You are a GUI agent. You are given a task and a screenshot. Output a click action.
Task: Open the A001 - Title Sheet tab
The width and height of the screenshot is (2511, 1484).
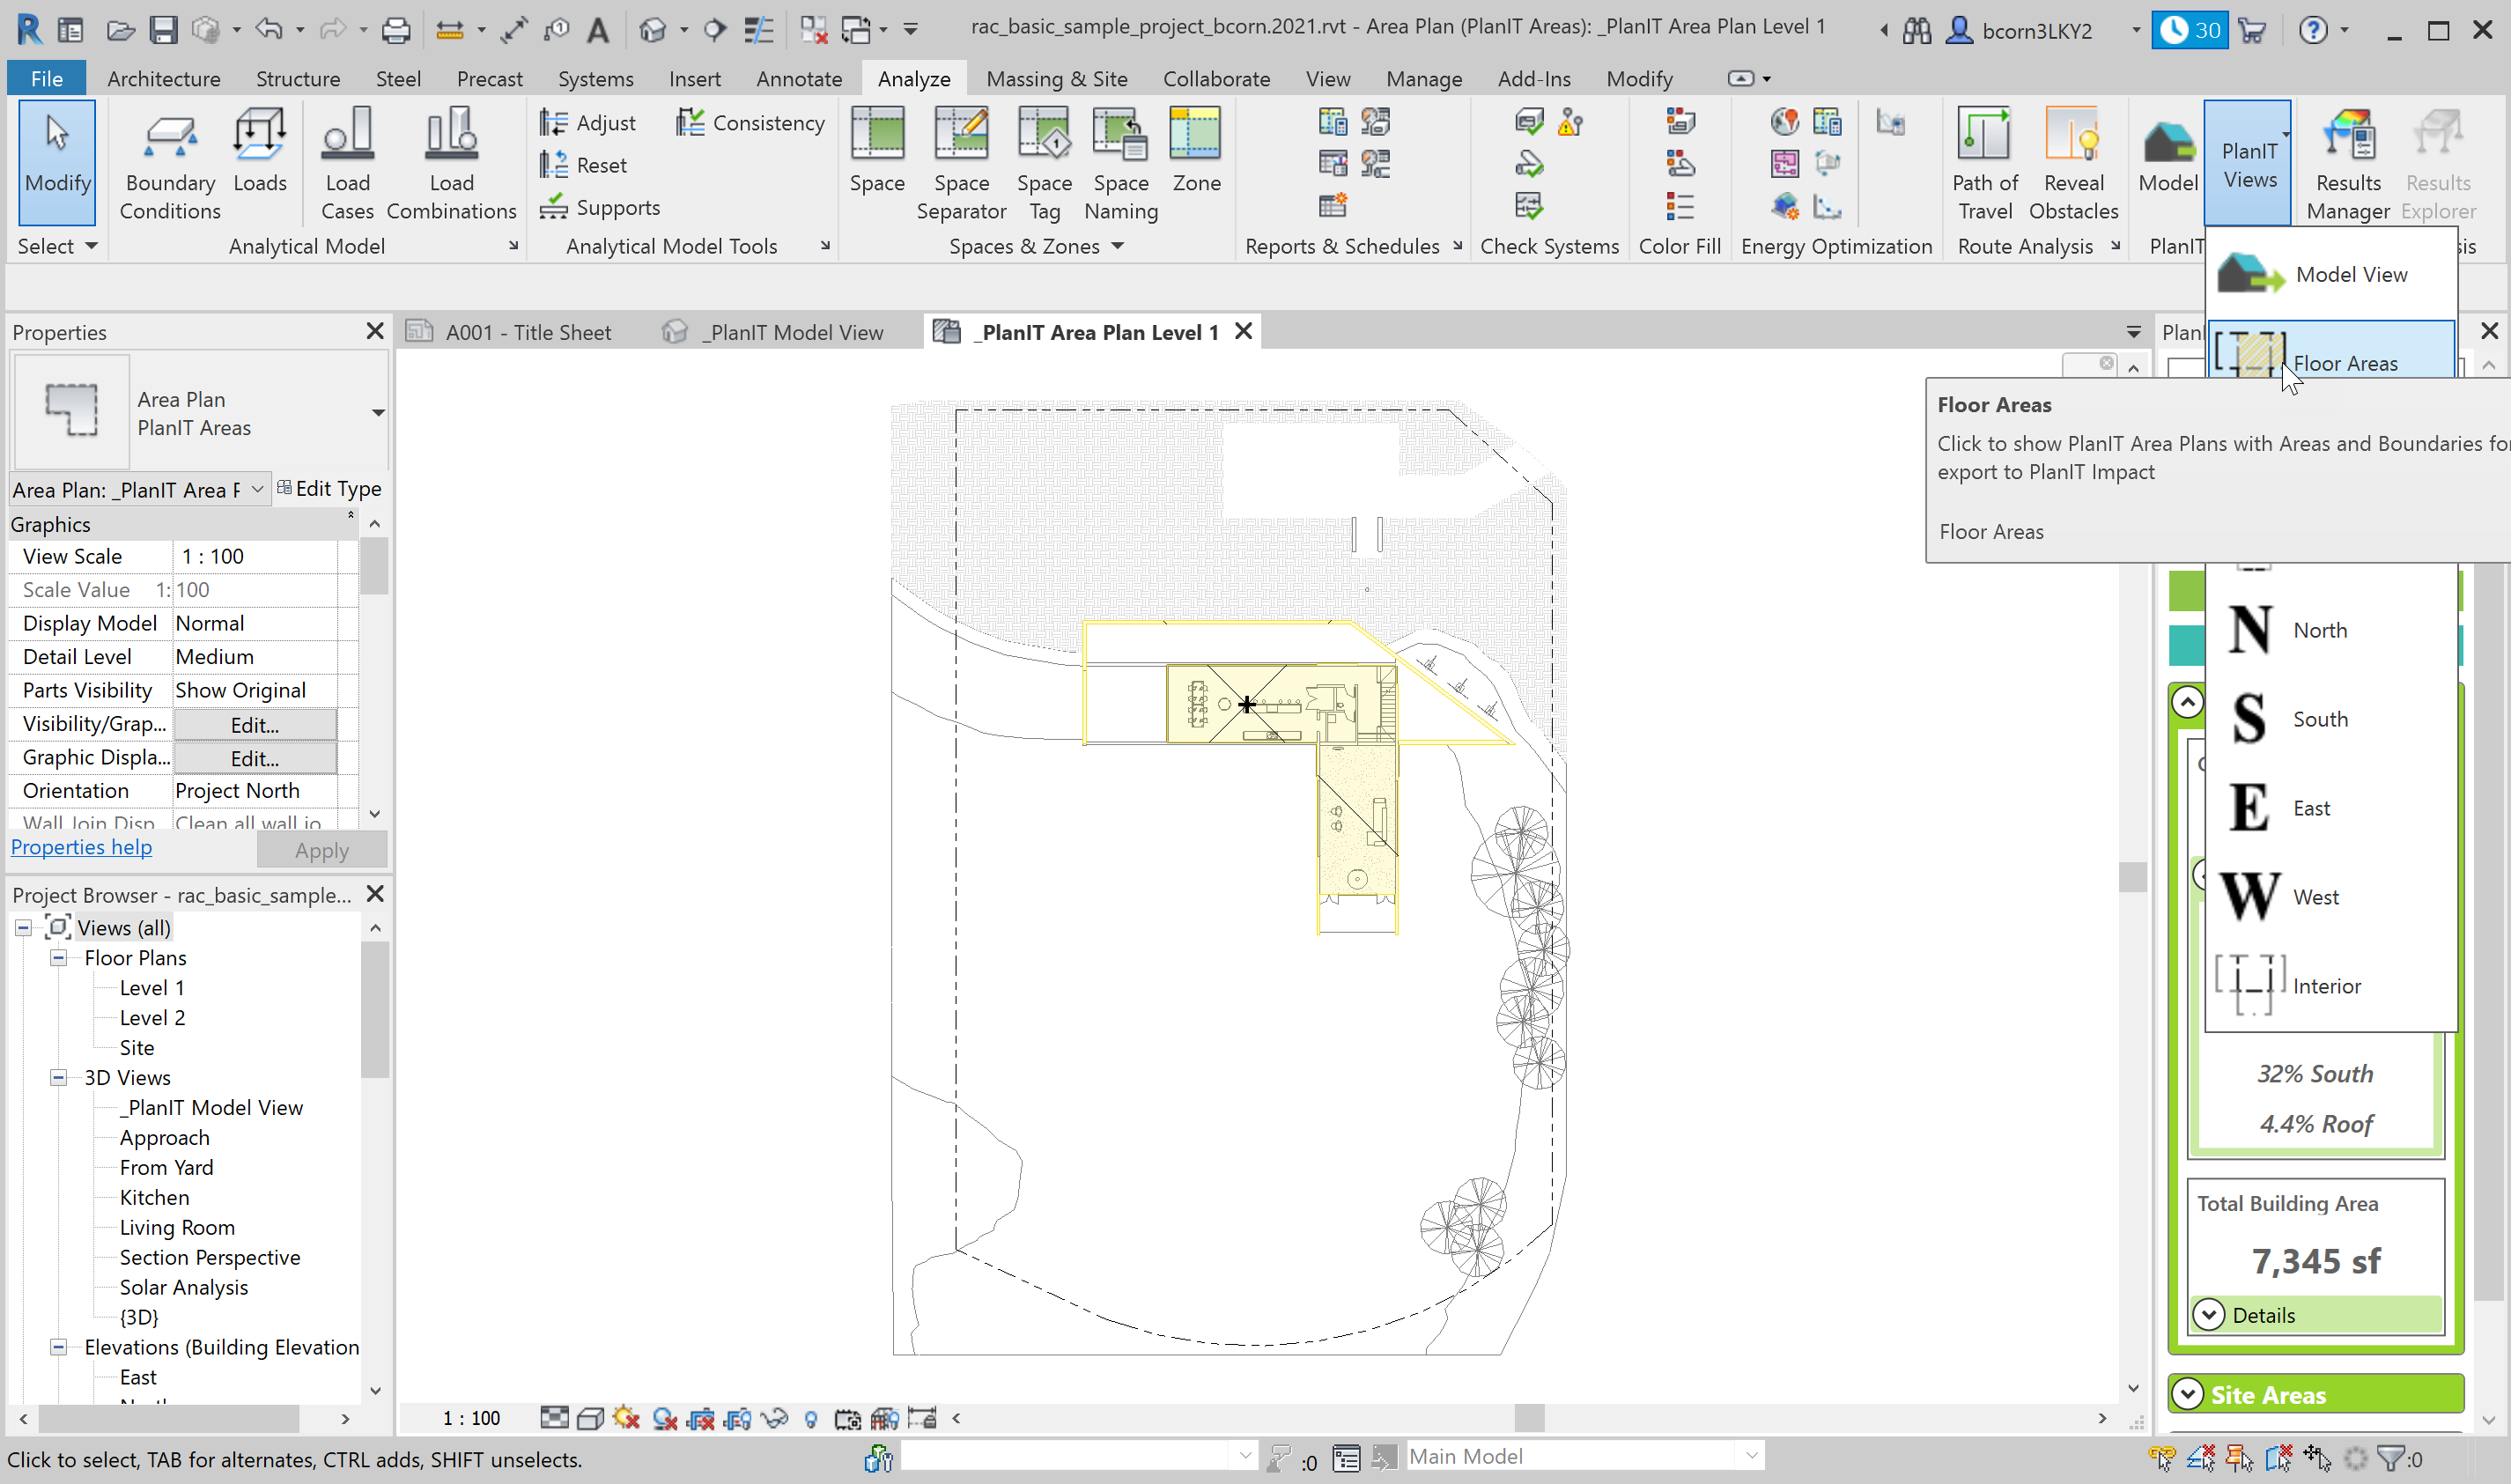click(527, 332)
